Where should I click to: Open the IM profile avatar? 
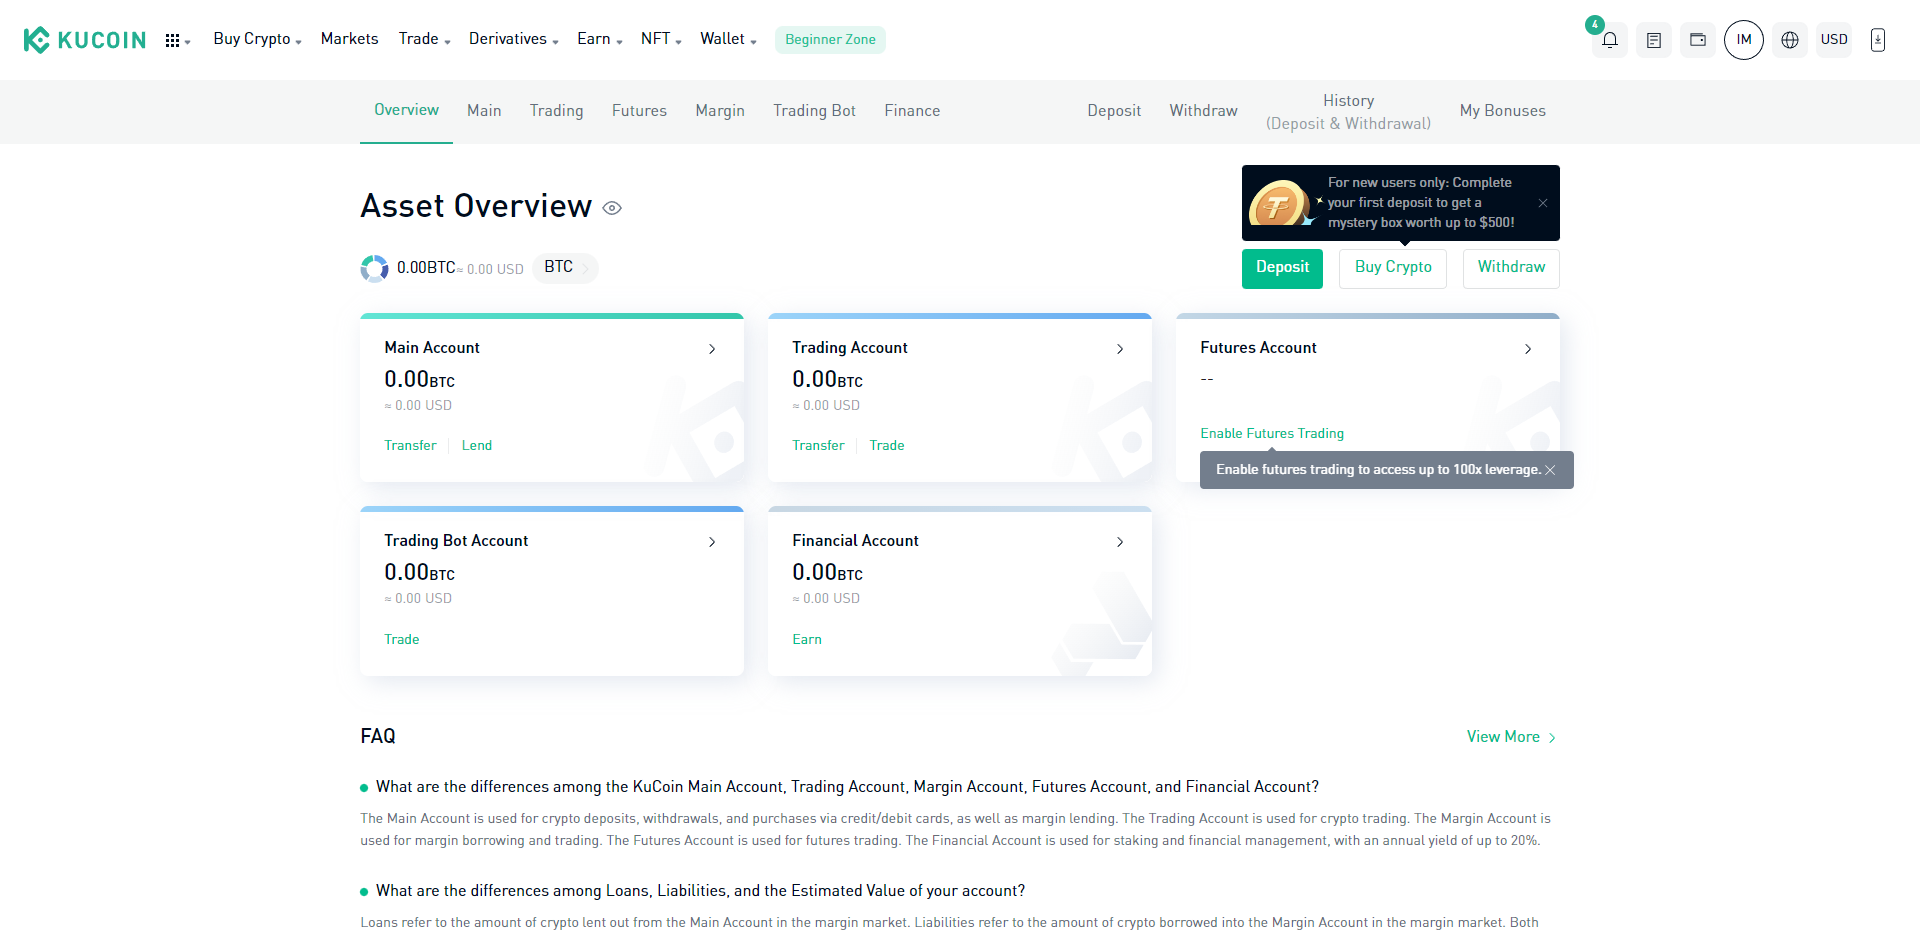coord(1744,40)
